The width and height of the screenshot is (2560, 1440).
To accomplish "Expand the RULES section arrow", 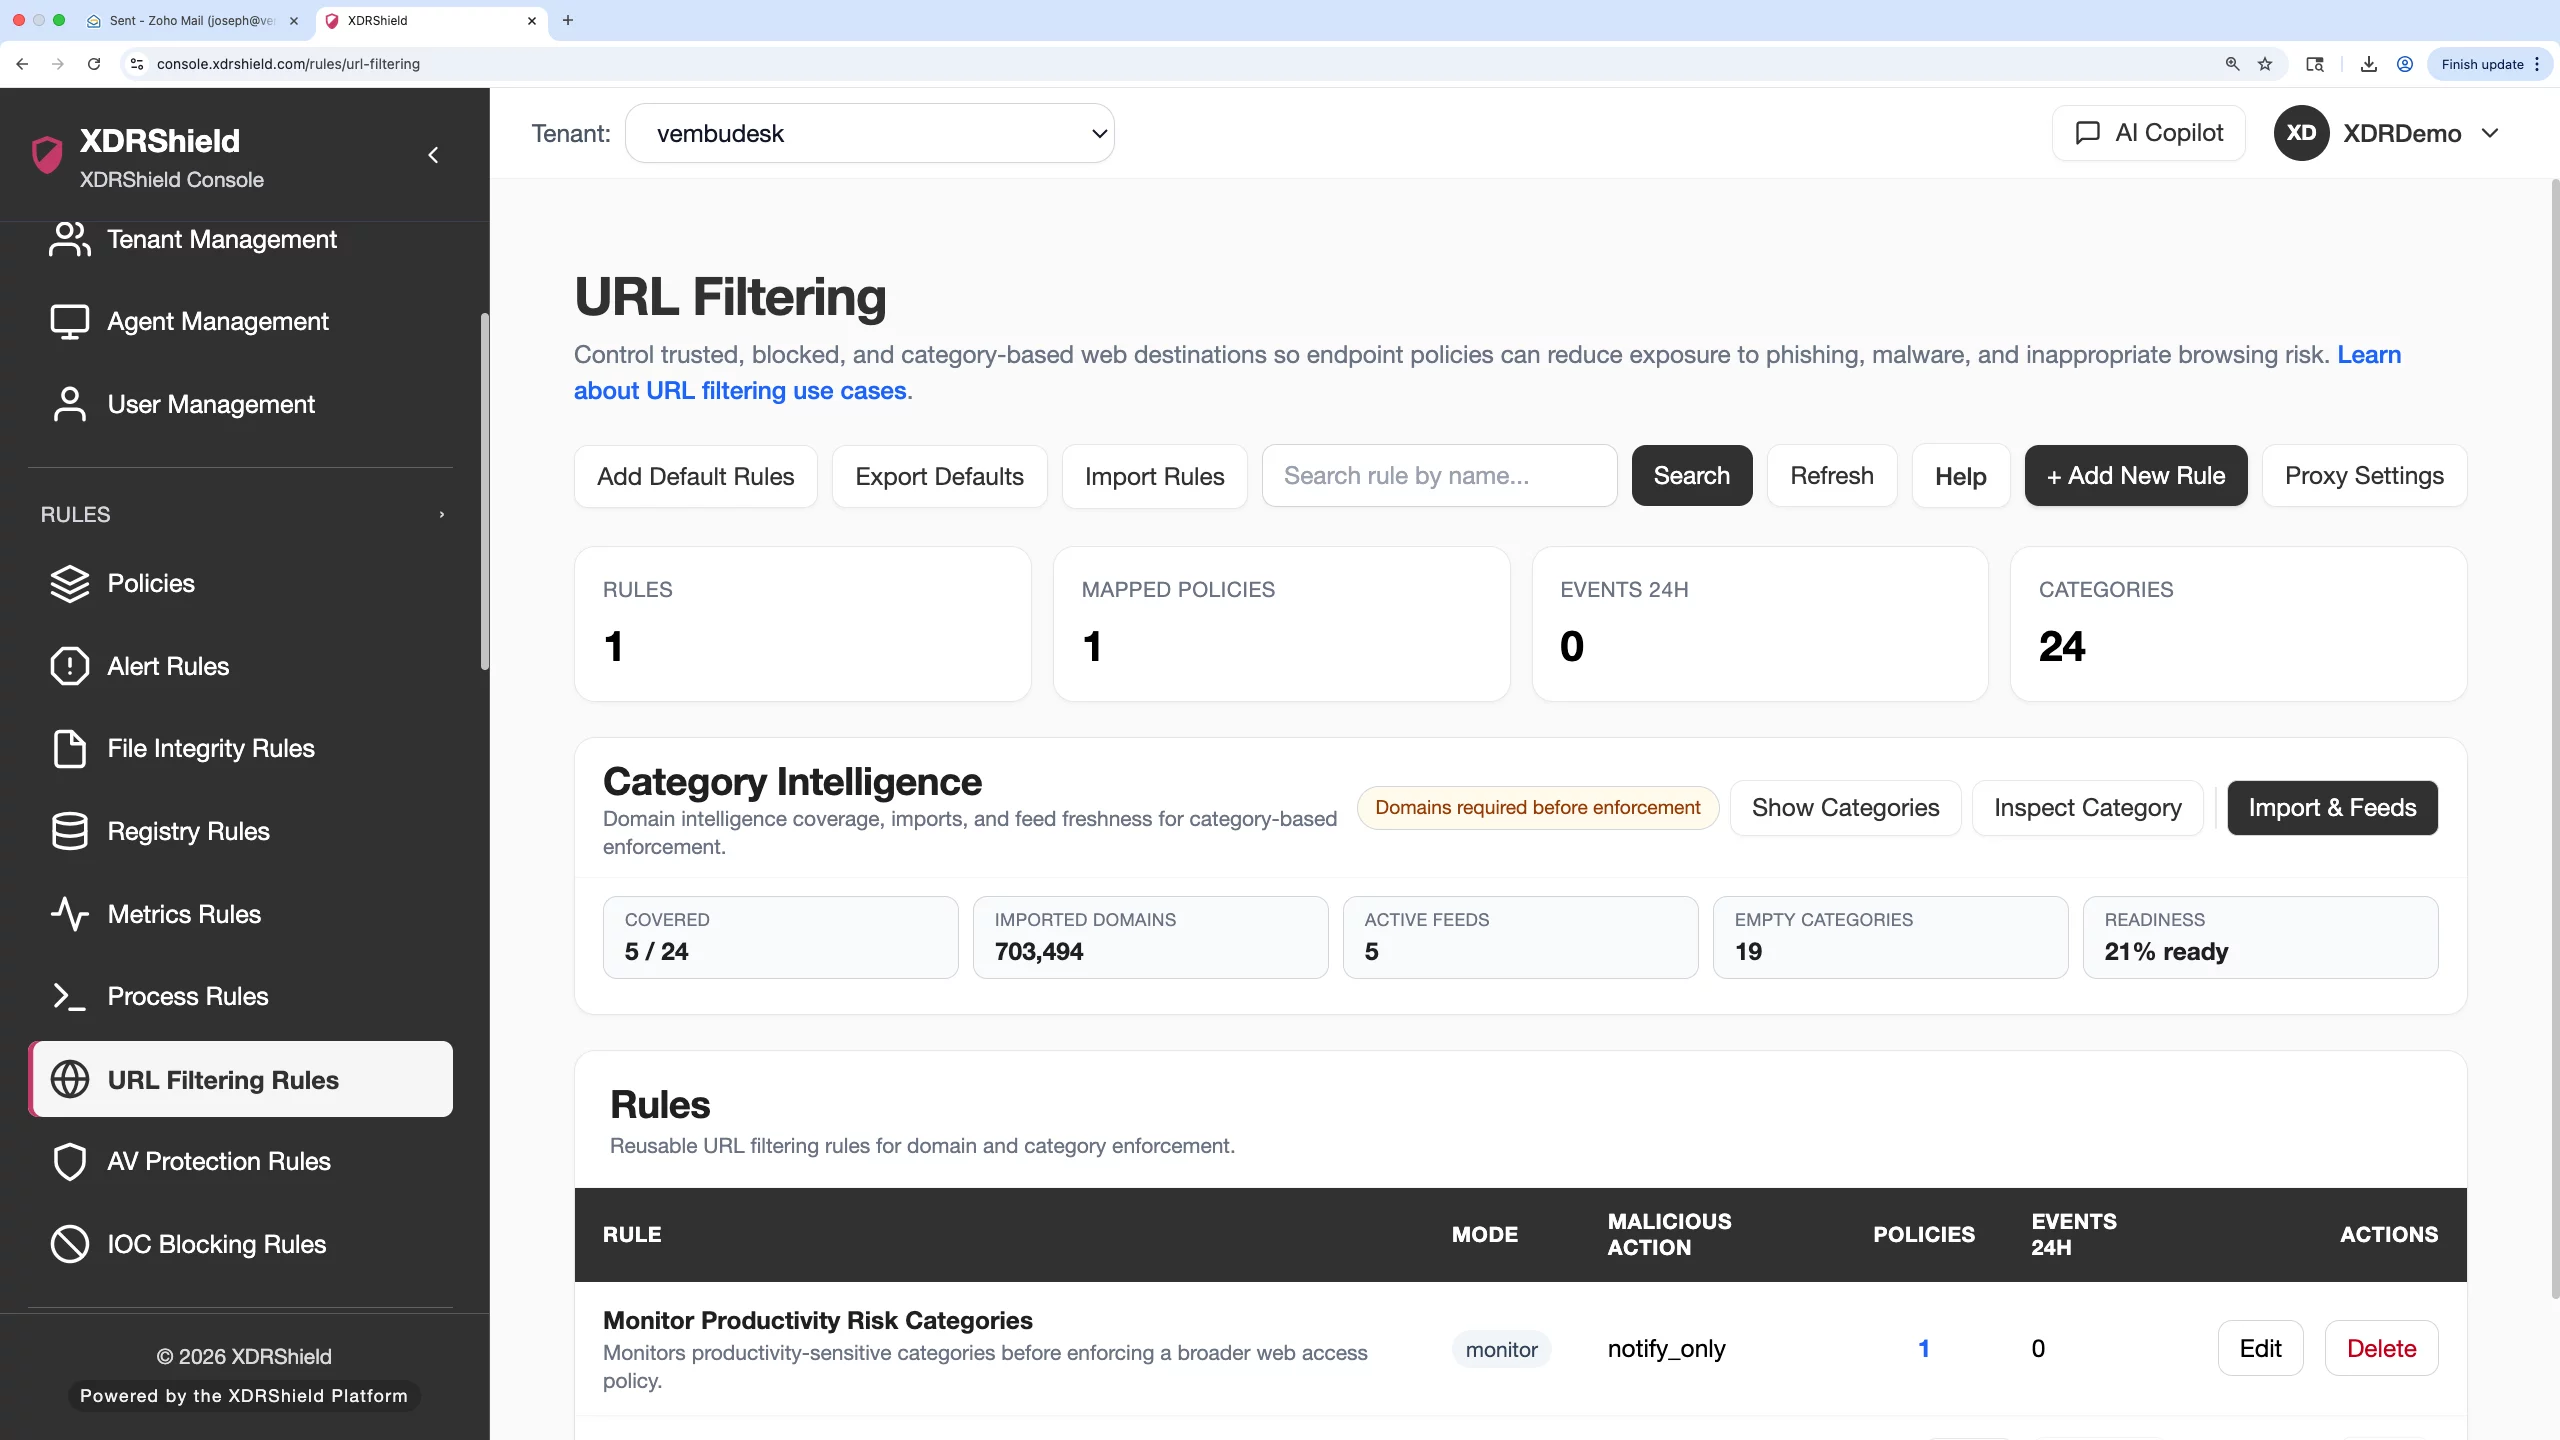I will 441,515.
